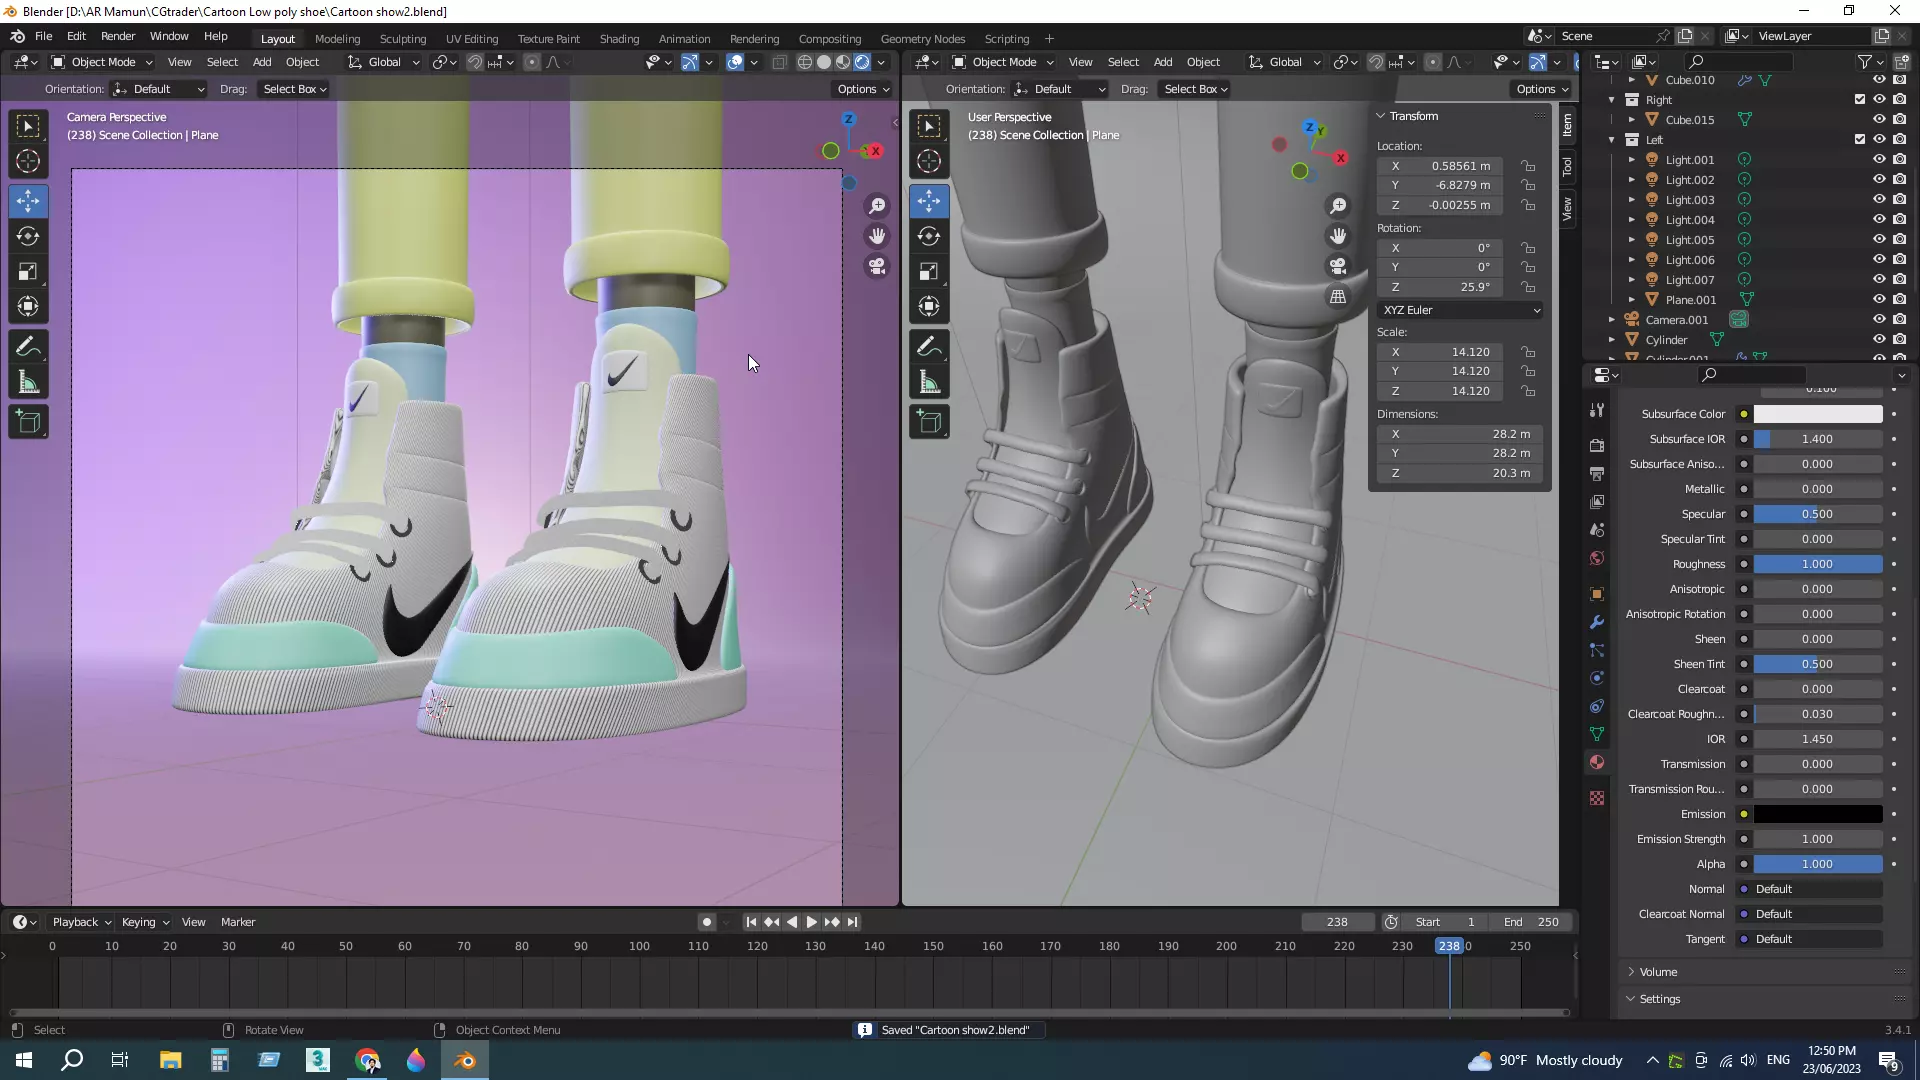Expand the Volume panel
This screenshot has width=1920, height=1080.
[1658, 972]
